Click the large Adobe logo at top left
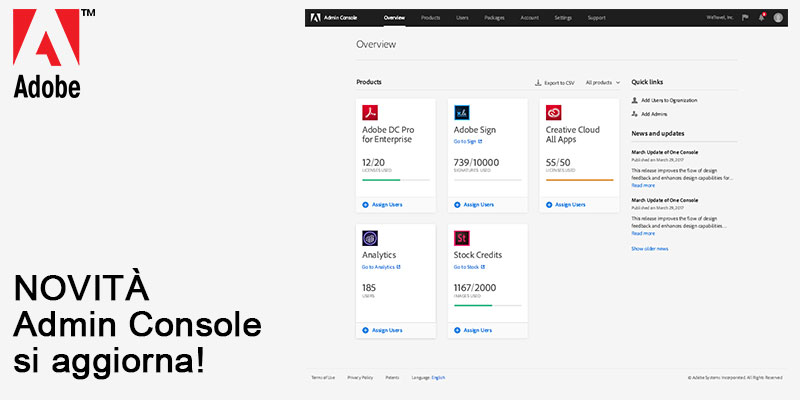 [x=46, y=54]
